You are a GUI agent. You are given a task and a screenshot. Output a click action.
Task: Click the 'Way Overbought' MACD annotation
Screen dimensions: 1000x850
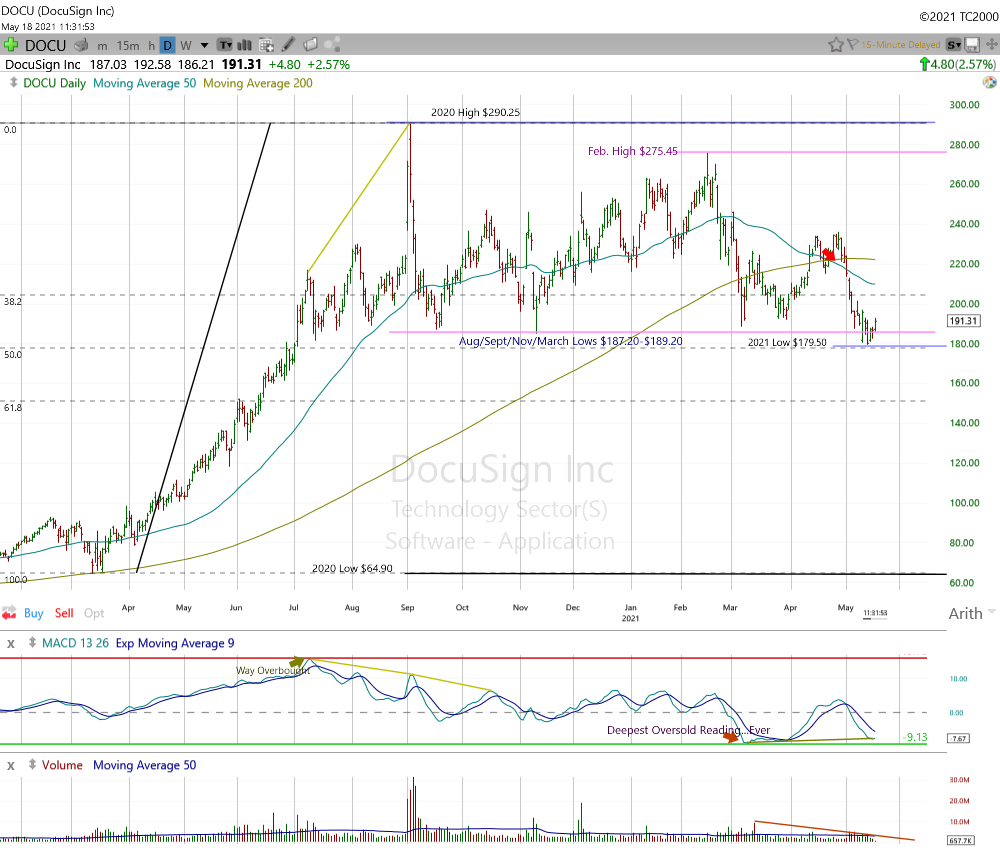273,670
